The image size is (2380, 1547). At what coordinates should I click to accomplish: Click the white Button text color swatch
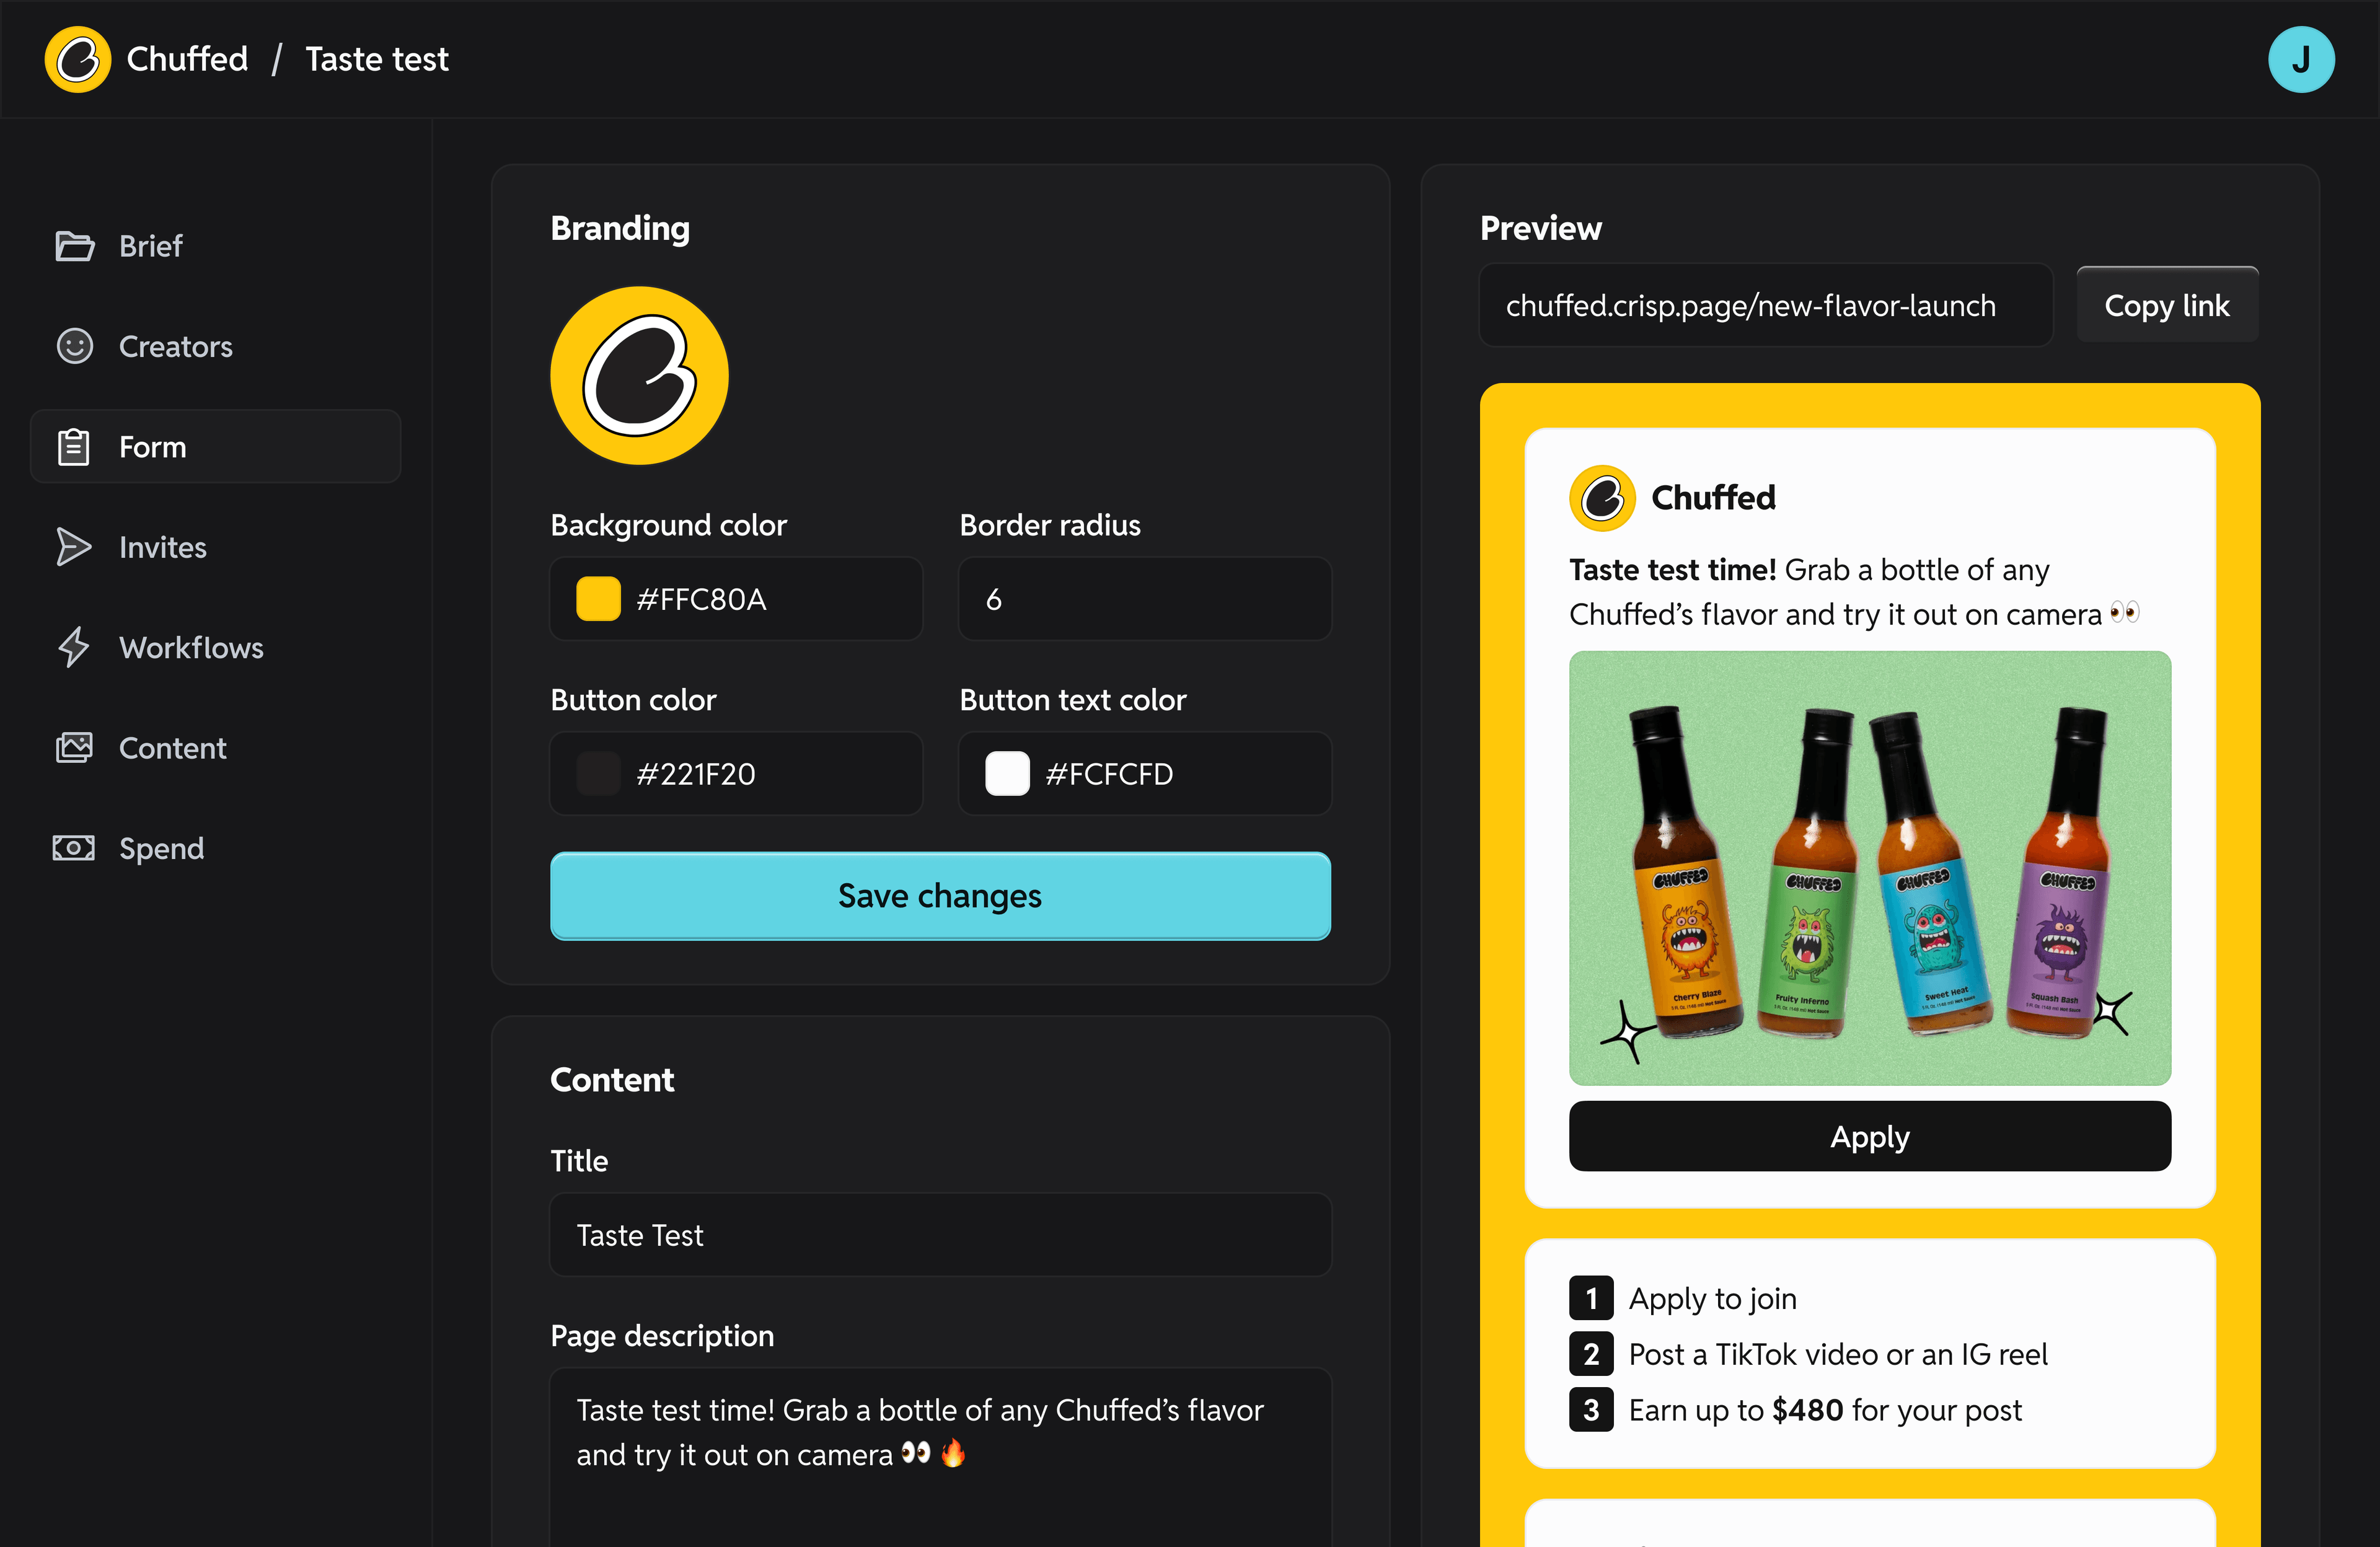[1007, 773]
